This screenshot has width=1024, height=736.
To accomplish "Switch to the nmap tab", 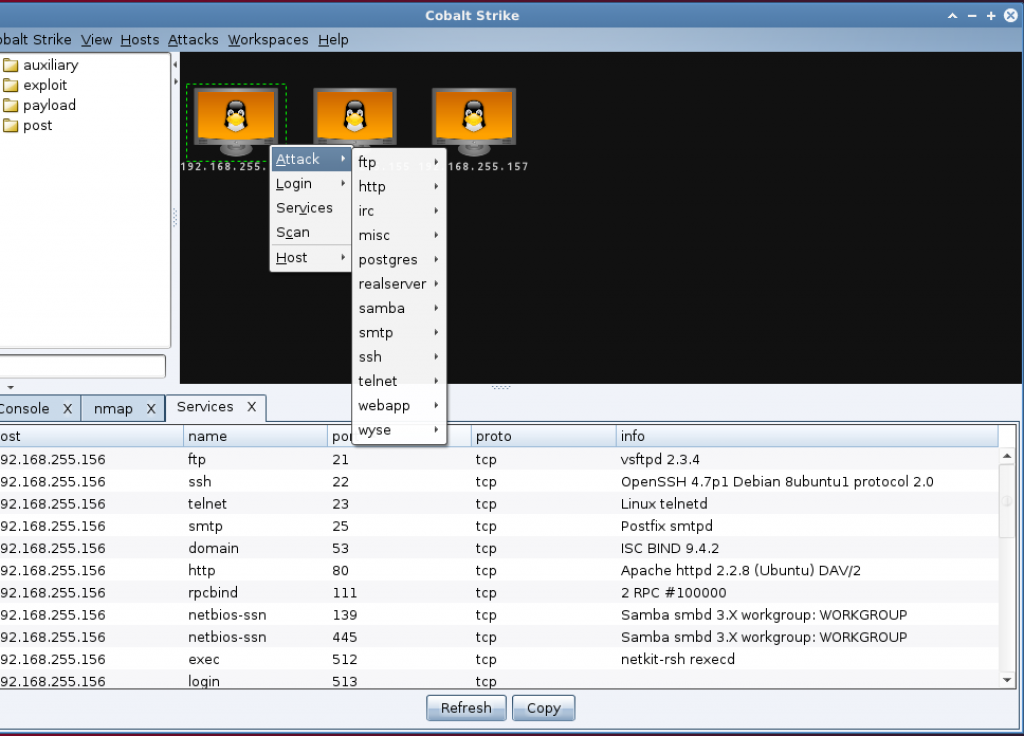I will point(113,409).
